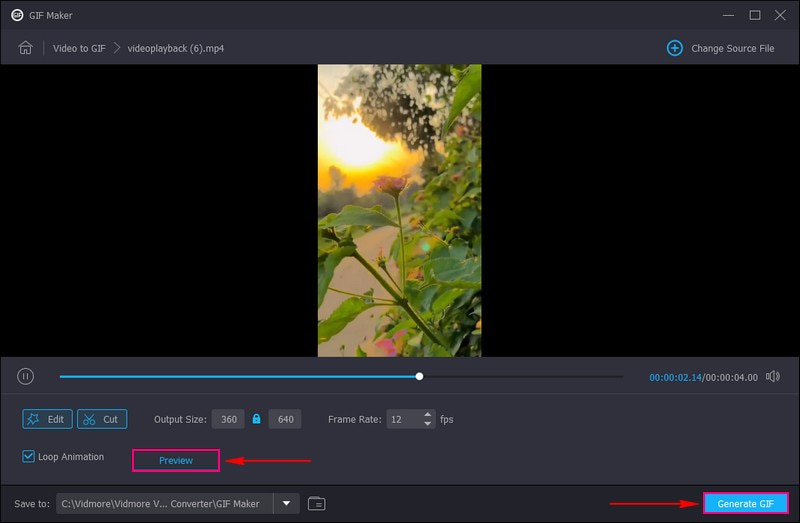
Task: Click the output width field showing 360
Action: click(x=229, y=419)
